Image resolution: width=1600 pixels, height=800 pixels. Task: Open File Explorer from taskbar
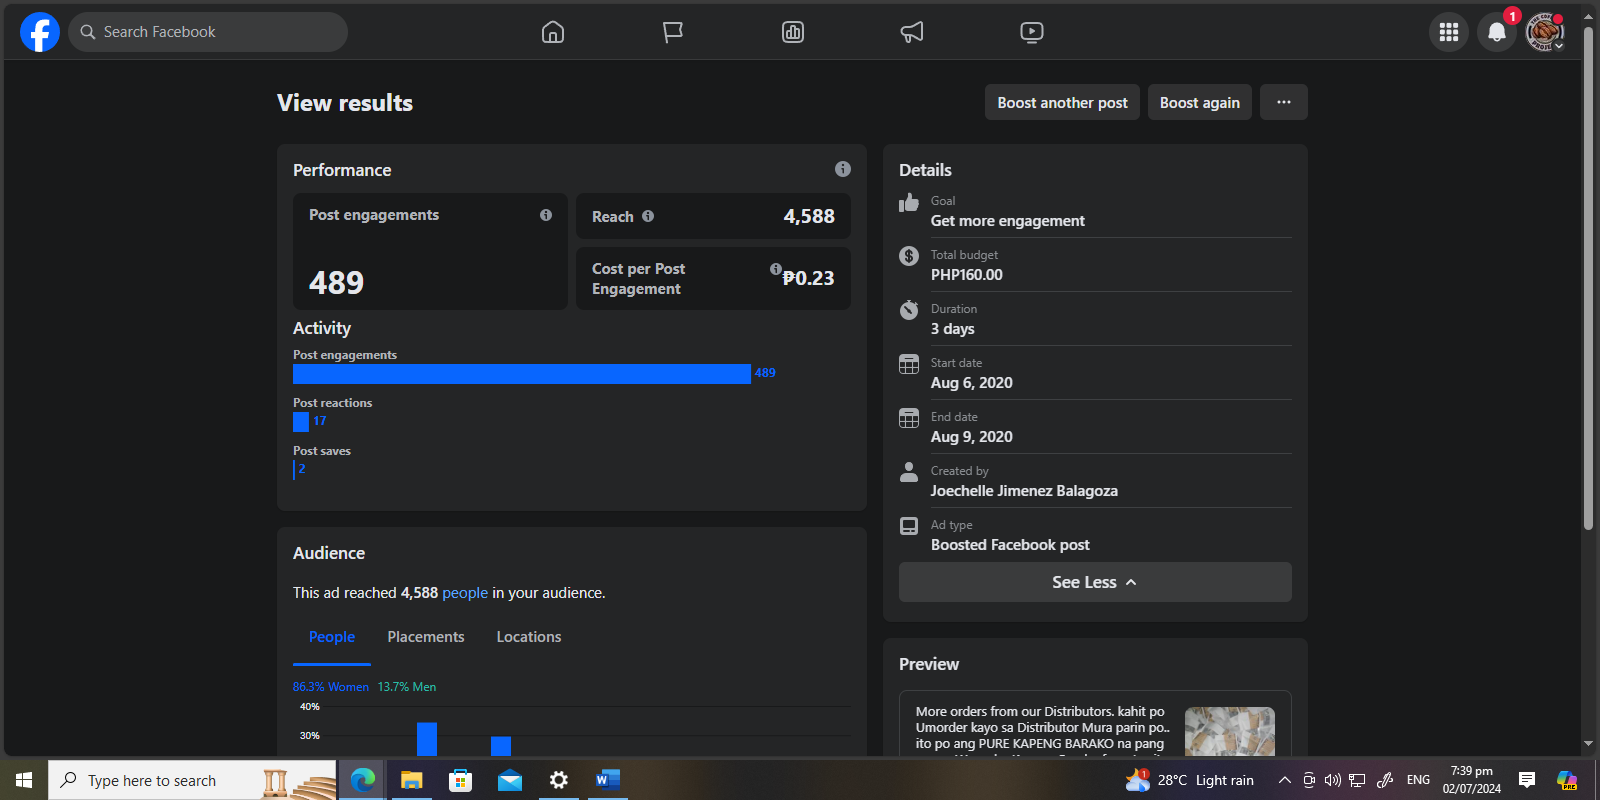click(x=412, y=780)
